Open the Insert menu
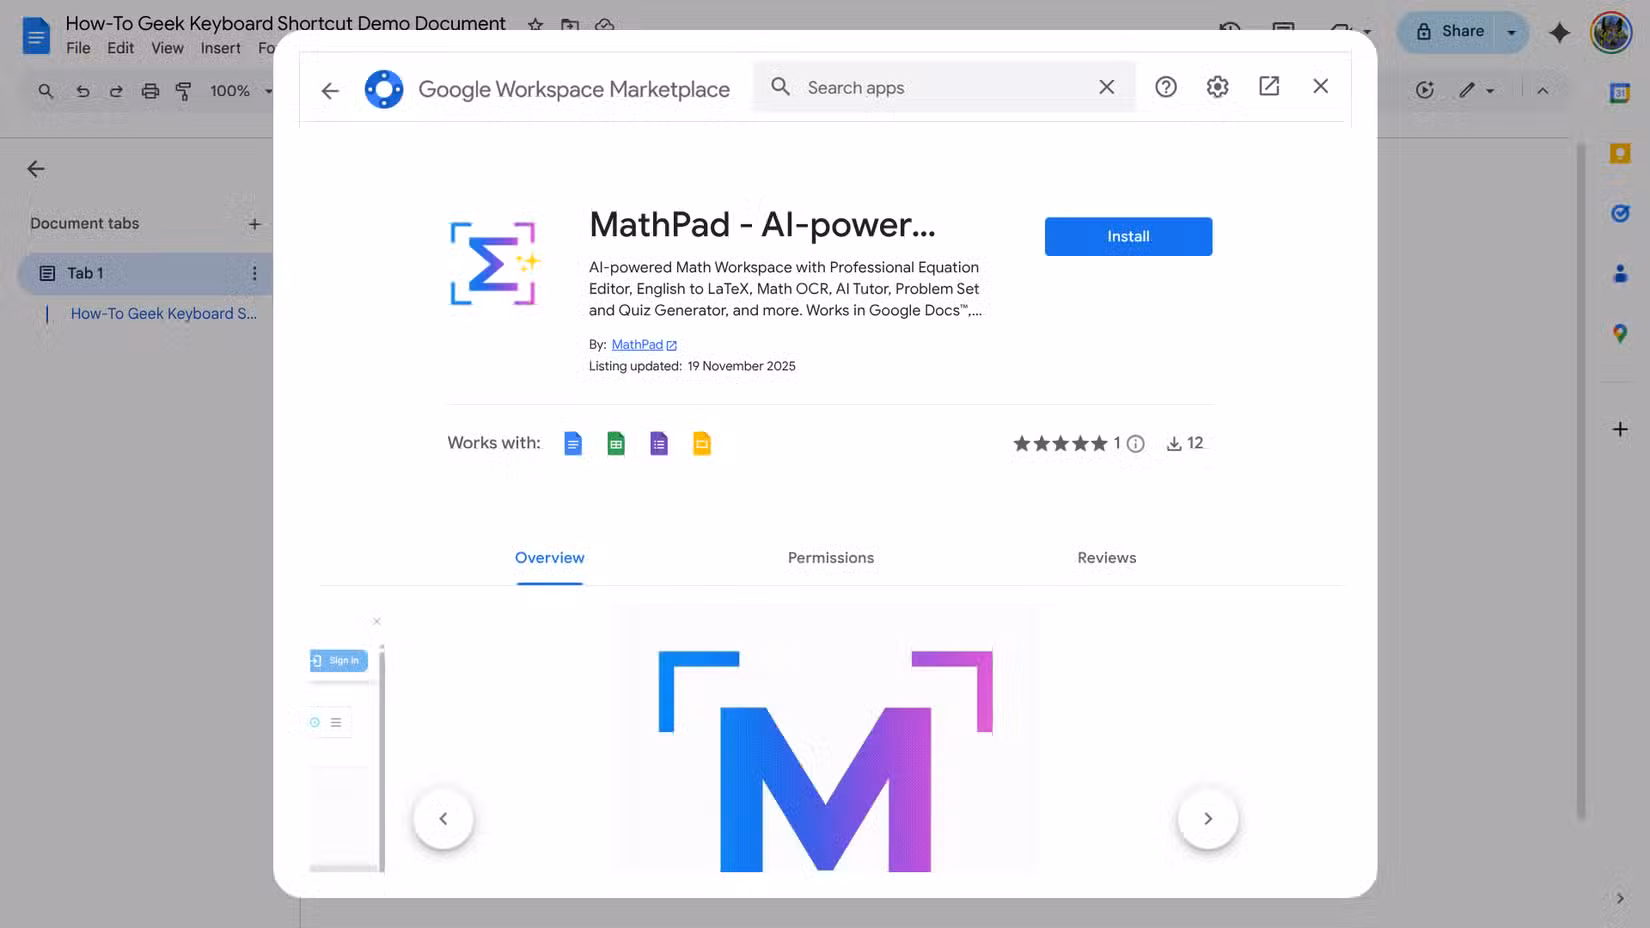The image size is (1650, 928). (220, 47)
